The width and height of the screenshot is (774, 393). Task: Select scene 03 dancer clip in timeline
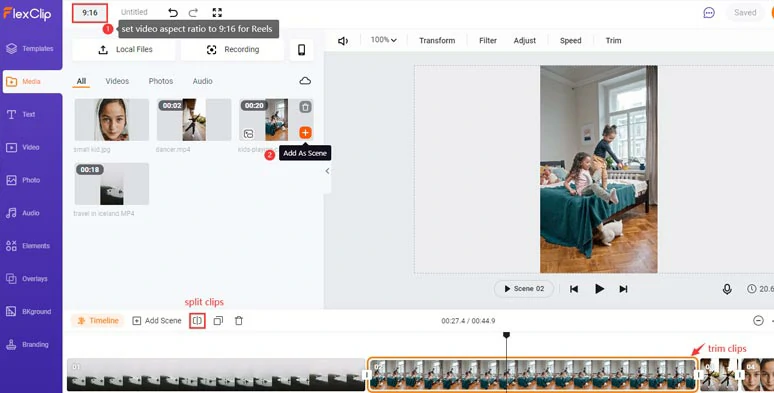pos(719,375)
